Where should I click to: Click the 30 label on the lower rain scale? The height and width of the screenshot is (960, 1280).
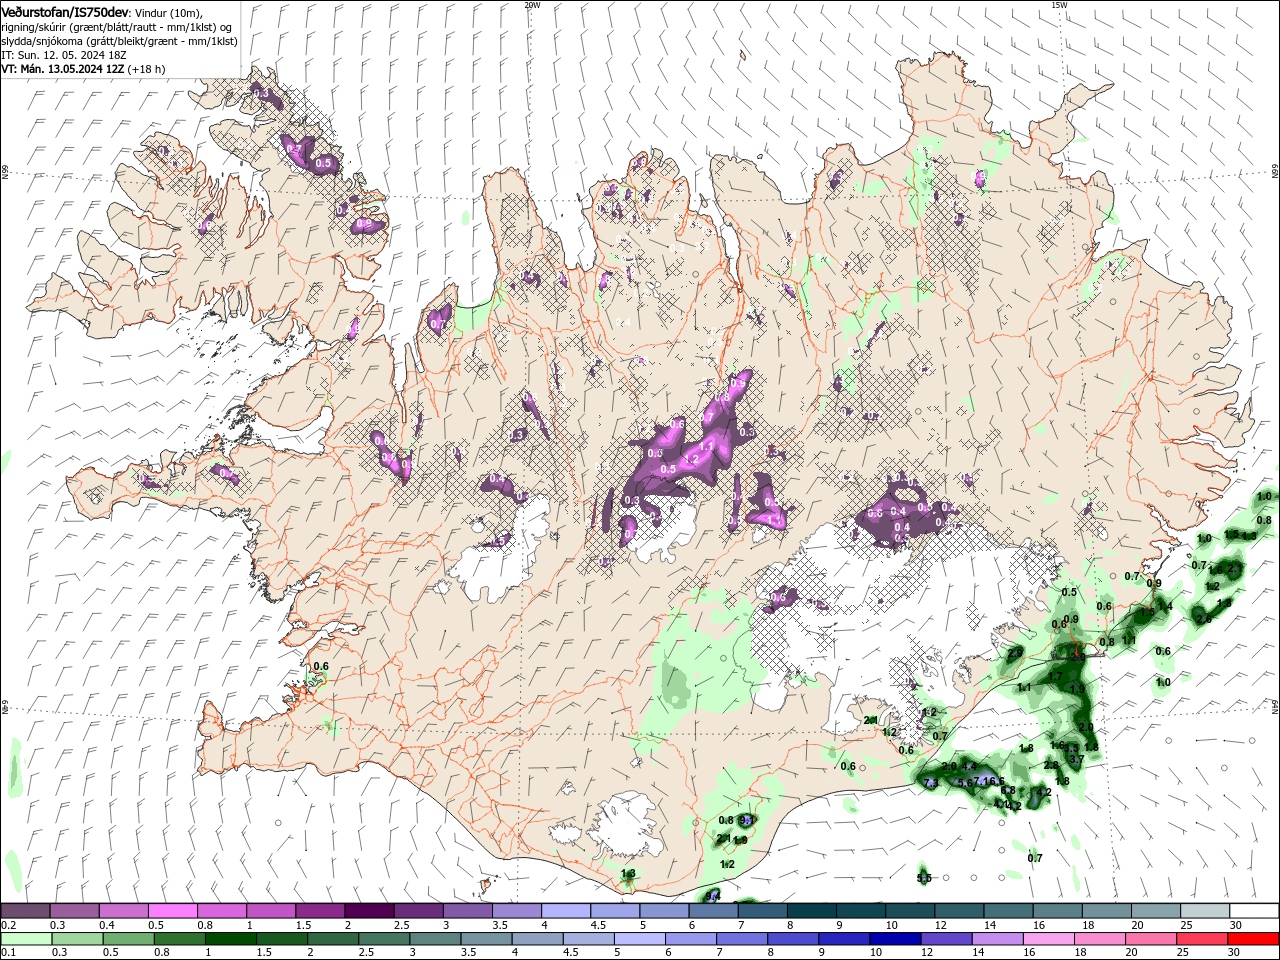[x=1236, y=953]
